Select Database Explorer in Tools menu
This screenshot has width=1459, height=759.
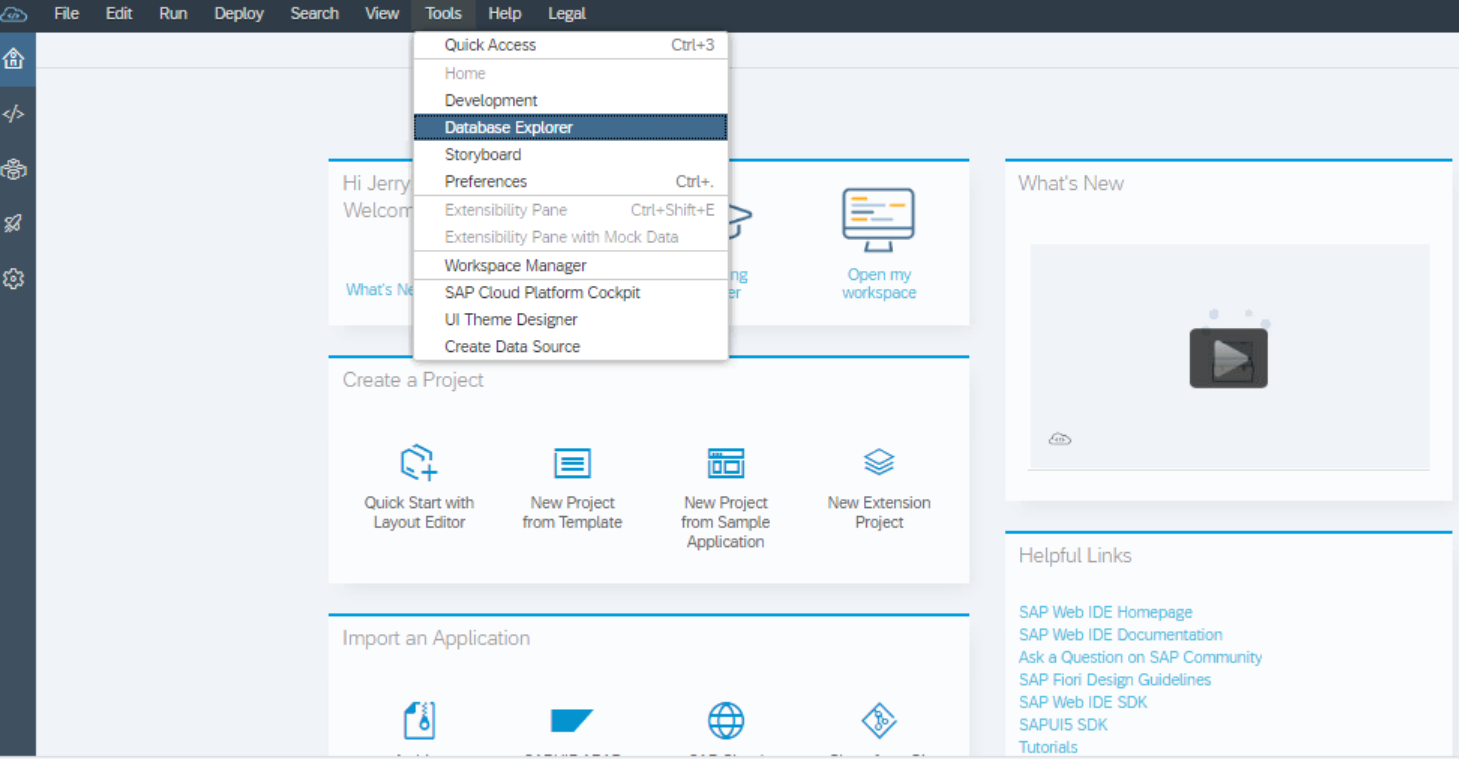[x=570, y=127]
